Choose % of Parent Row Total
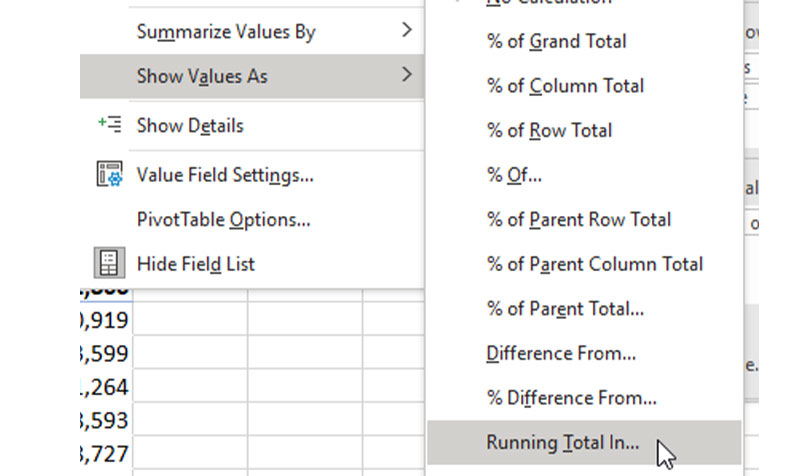 [585, 219]
